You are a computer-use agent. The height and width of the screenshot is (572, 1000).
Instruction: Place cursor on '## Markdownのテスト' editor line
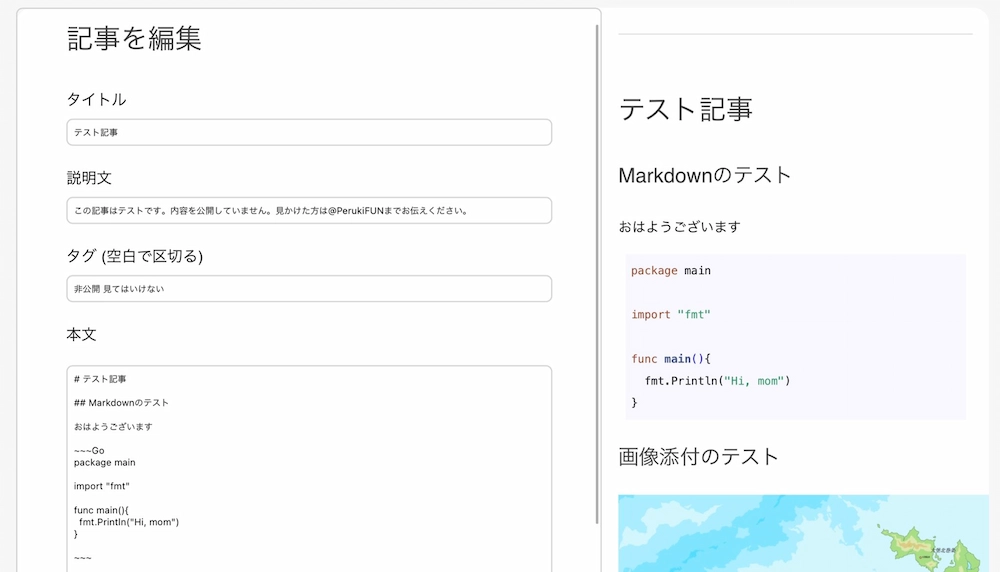[x=121, y=403]
